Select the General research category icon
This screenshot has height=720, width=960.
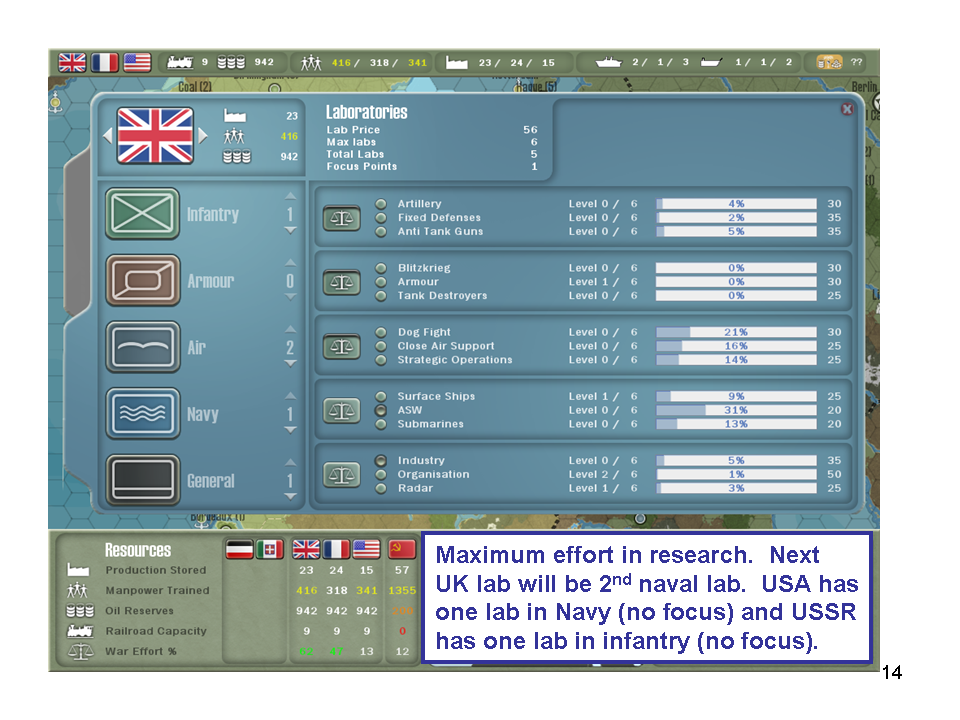coord(142,480)
